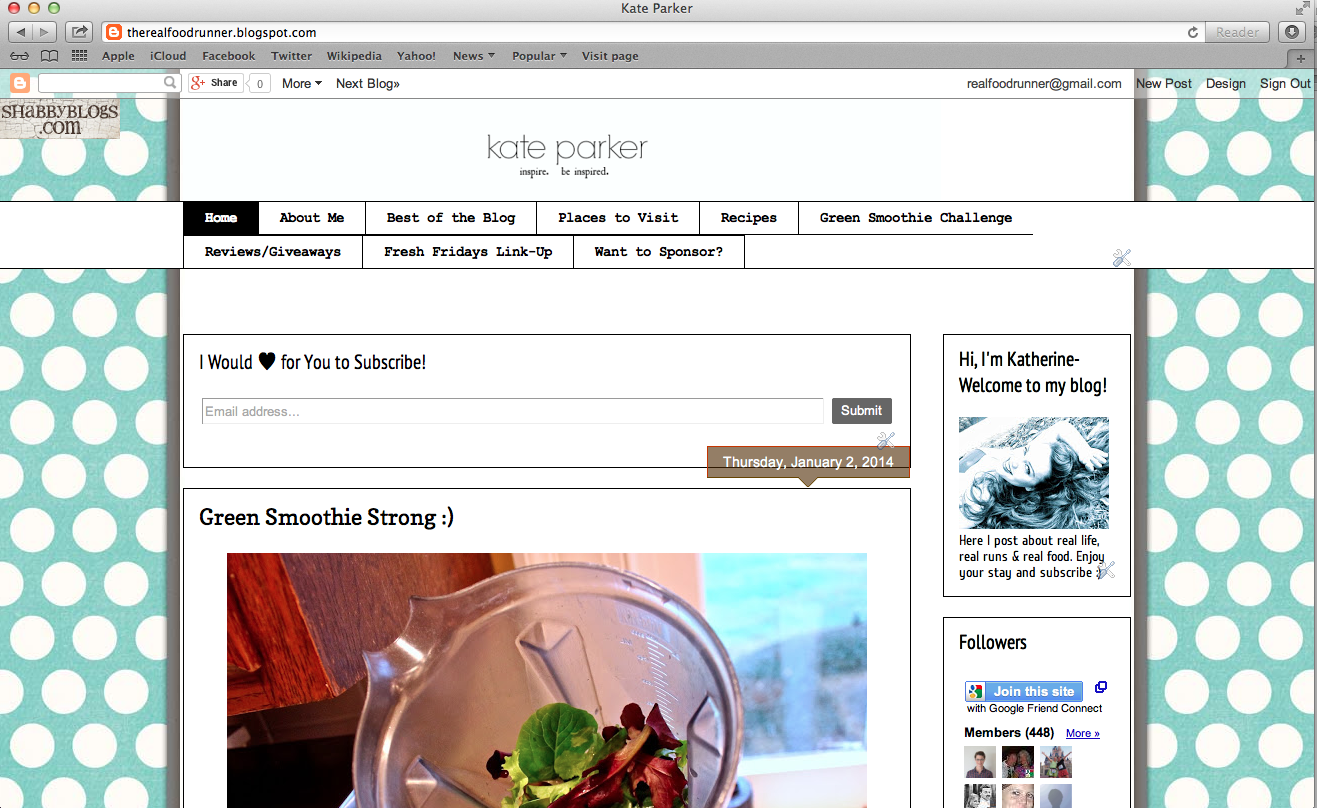Go back with Safari back arrow
The height and width of the screenshot is (808, 1317).
(x=21, y=32)
